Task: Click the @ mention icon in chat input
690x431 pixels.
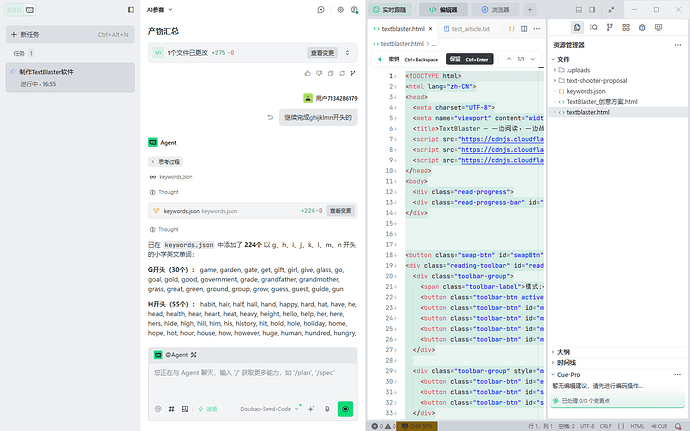Action: [158, 409]
